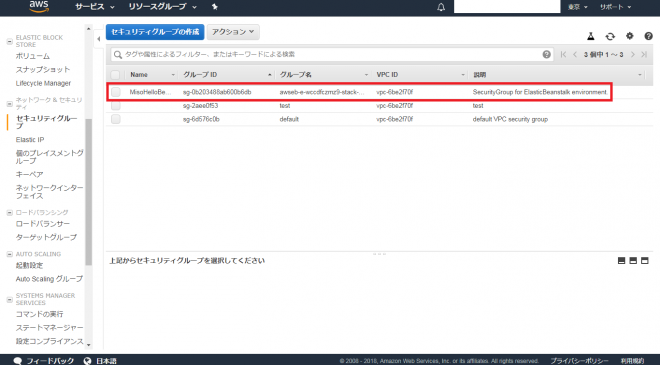Open the サポート menu
Viewport: 660px width, 365px height.
[x=615, y=7]
